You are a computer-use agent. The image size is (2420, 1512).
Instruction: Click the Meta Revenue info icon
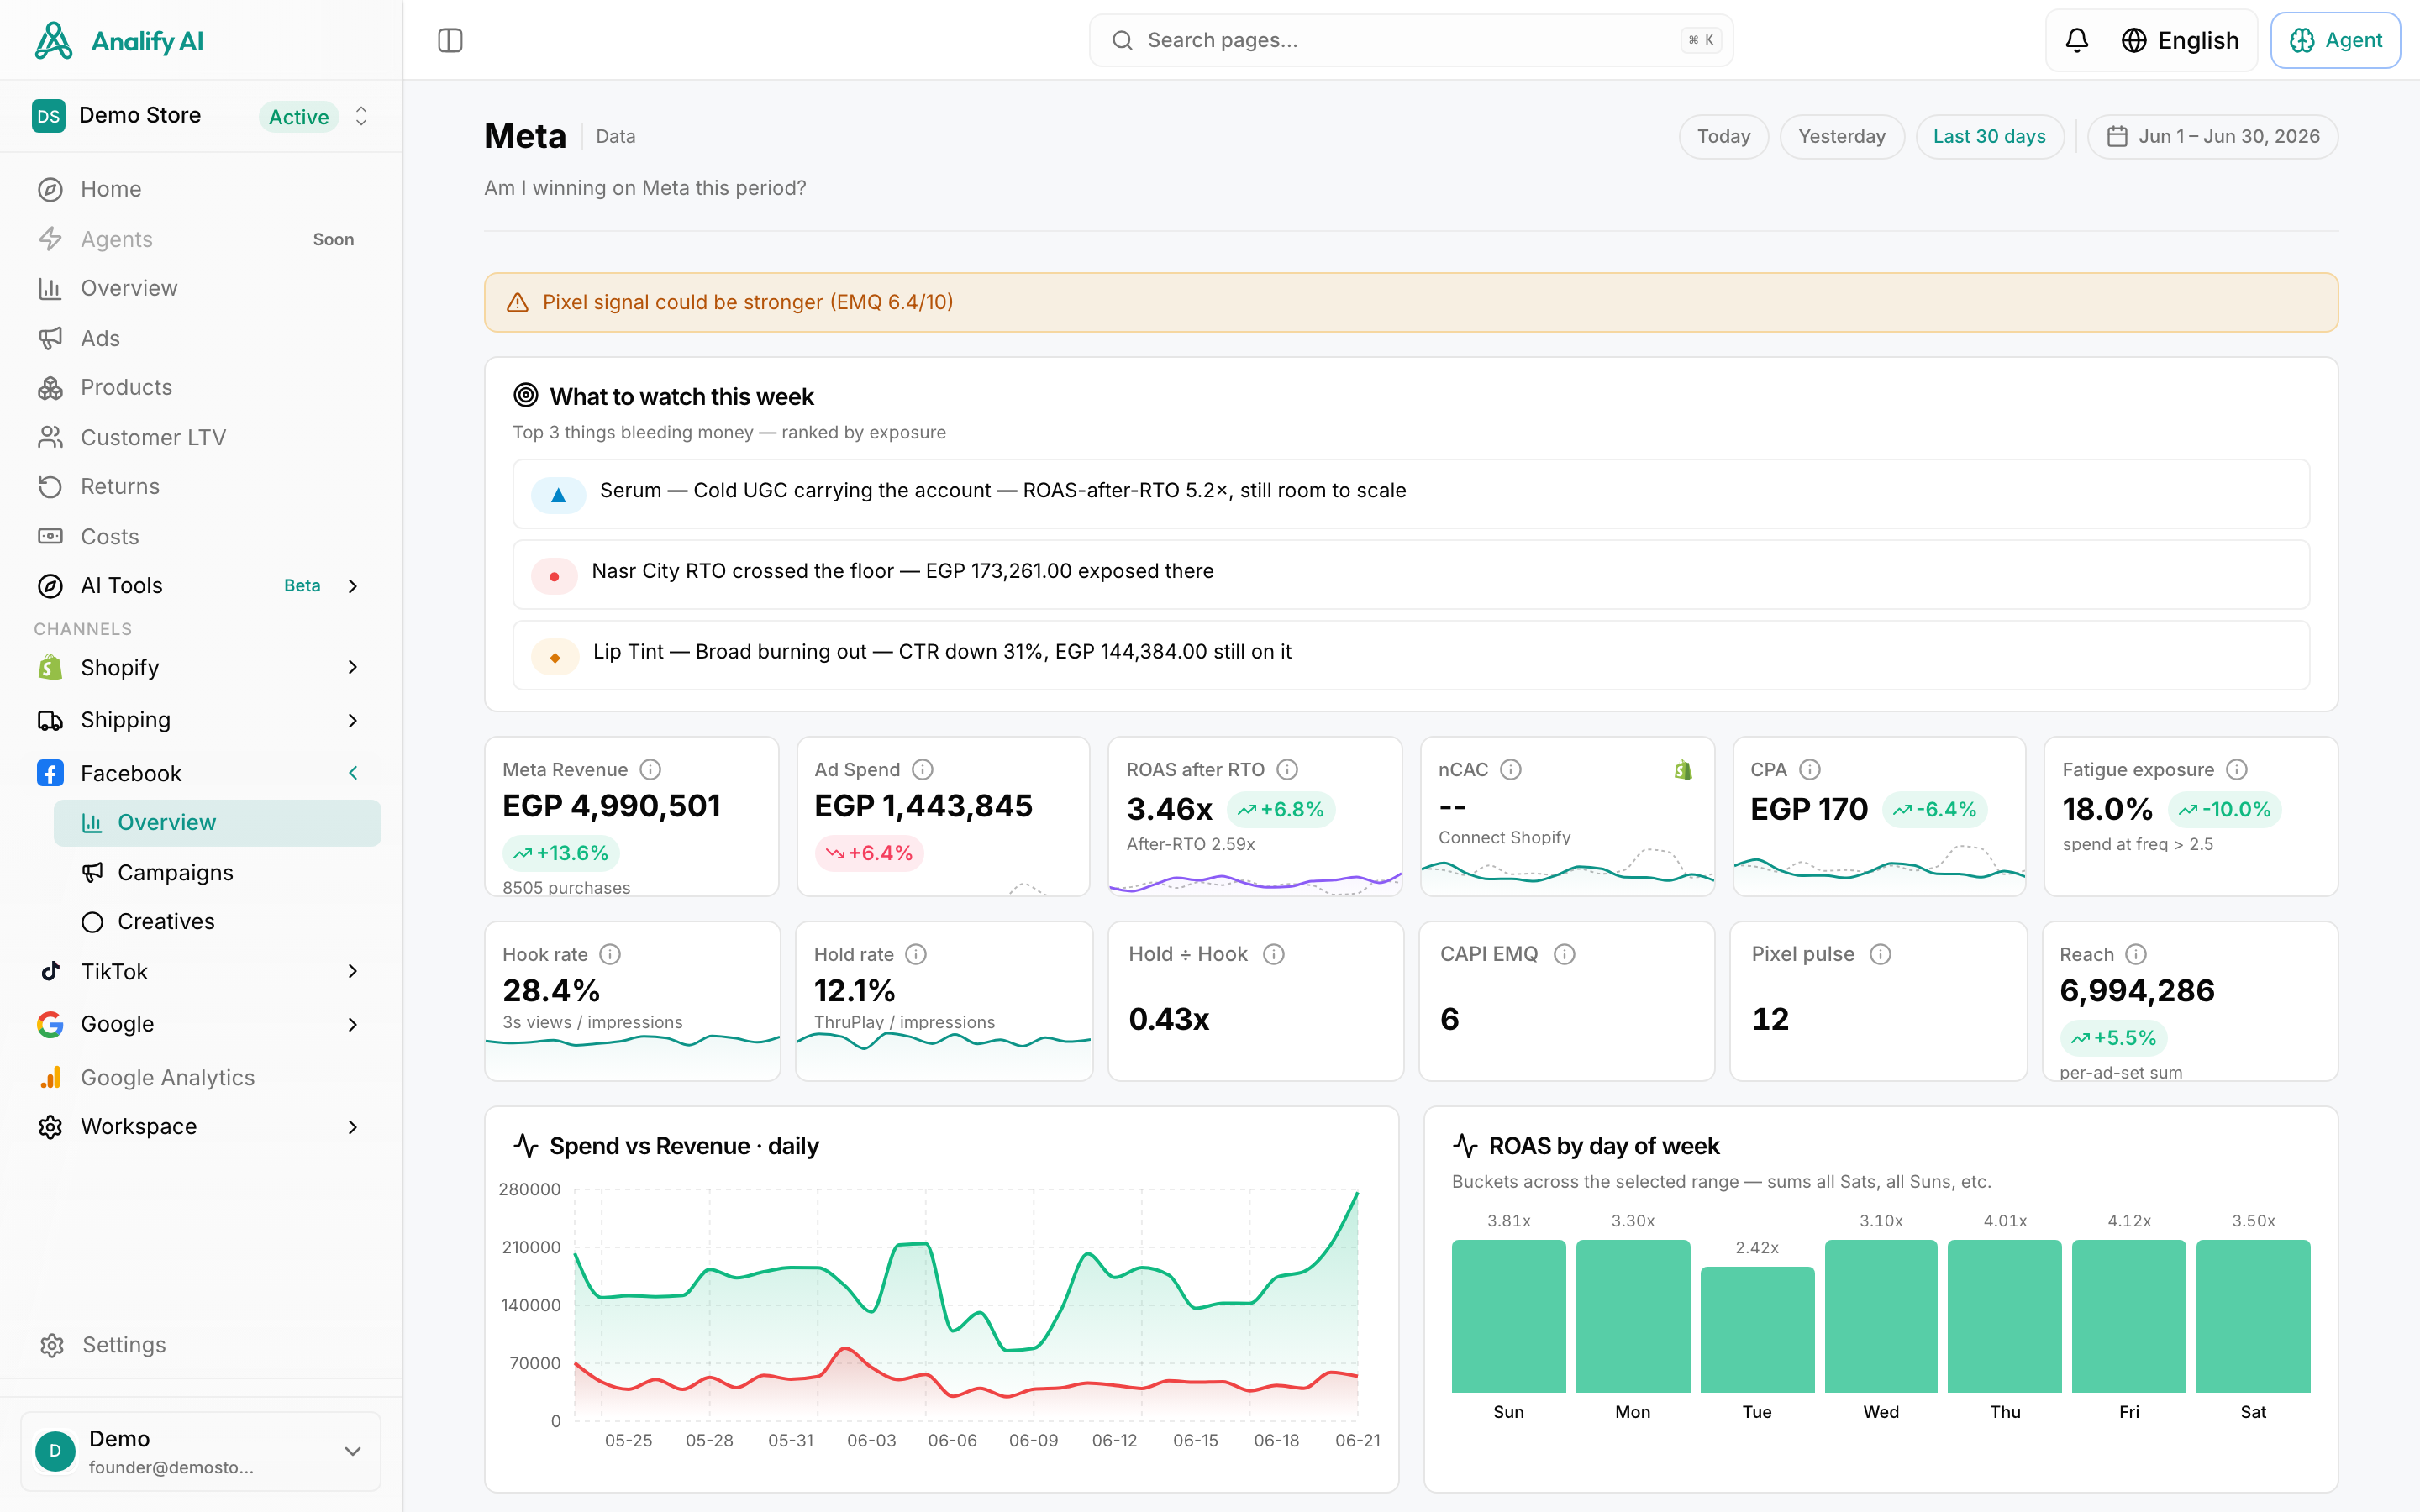[x=651, y=769]
